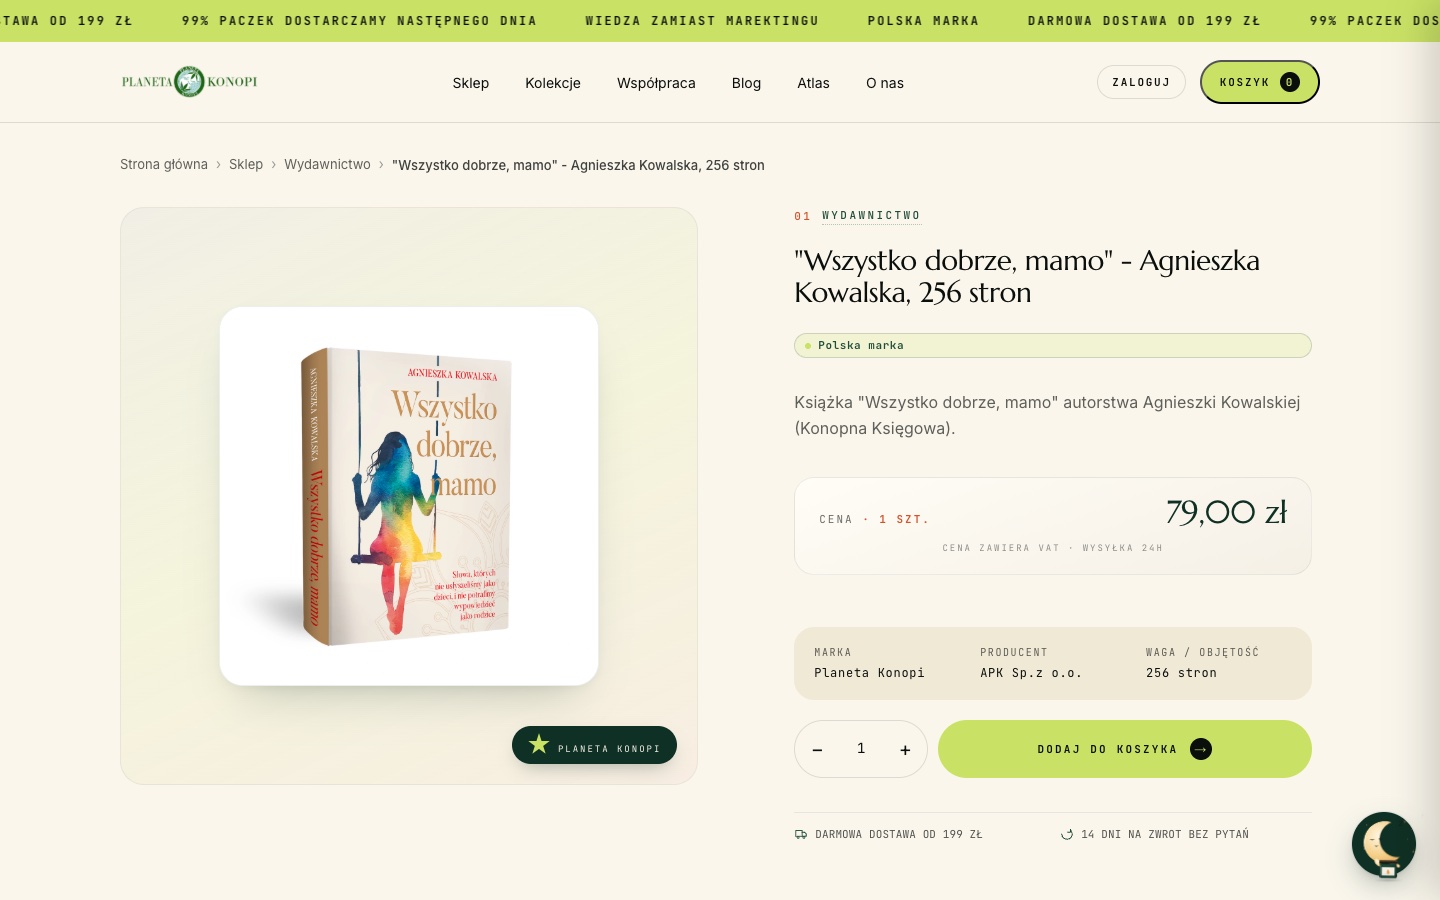Open the Koszyk cart button
This screenshot has width=1440, height=900.
click(1259, 82)
